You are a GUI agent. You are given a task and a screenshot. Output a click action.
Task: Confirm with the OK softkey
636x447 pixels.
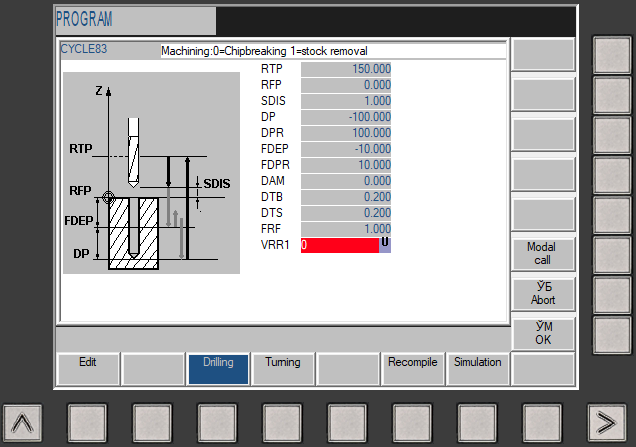pos(543,333)
